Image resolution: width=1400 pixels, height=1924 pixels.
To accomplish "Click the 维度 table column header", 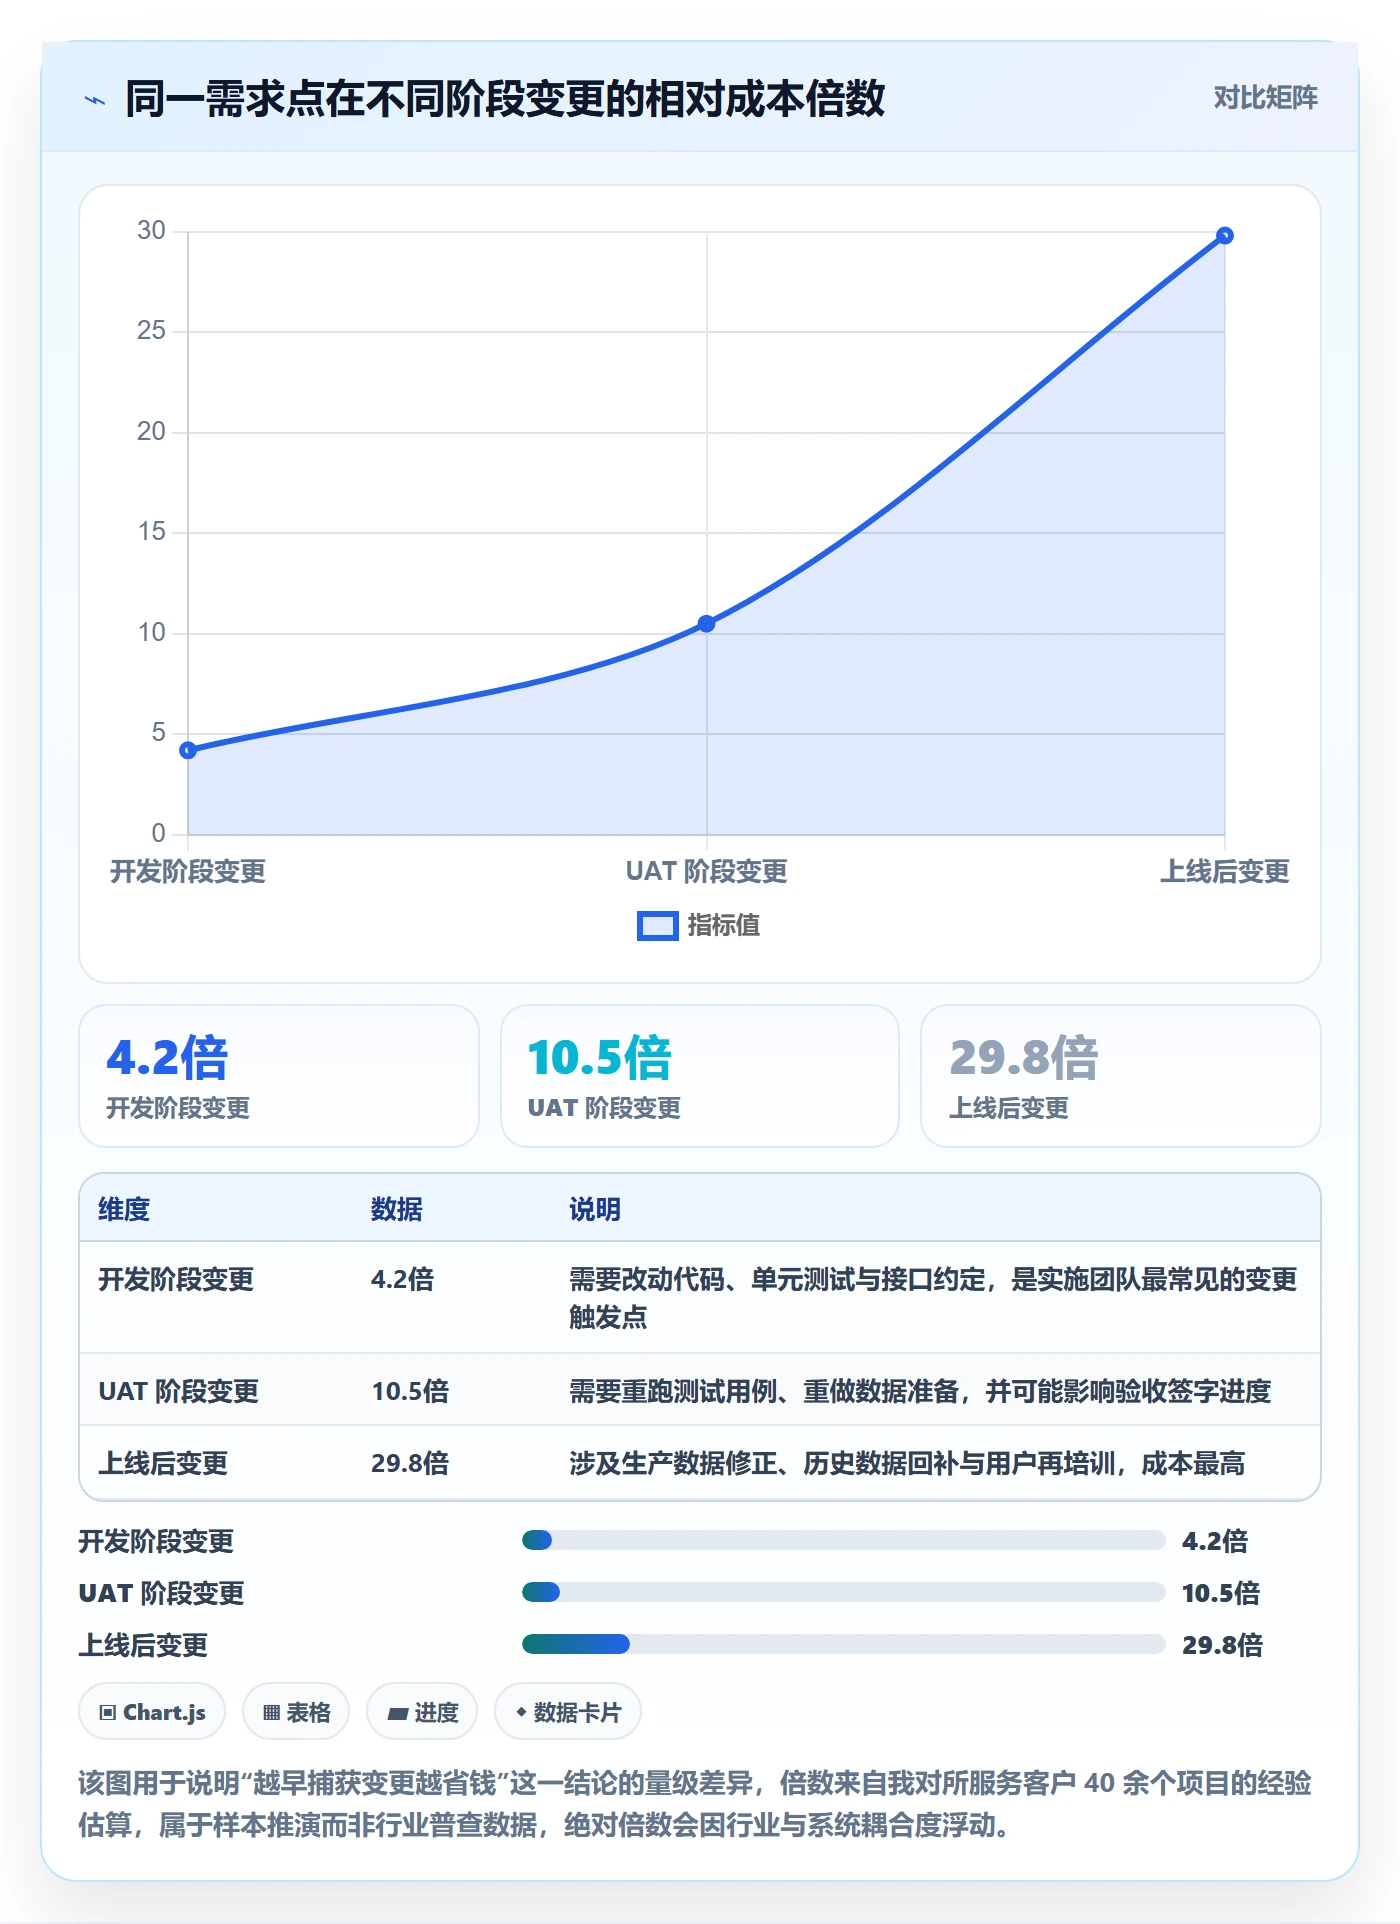I will [x=124, y=1209].
